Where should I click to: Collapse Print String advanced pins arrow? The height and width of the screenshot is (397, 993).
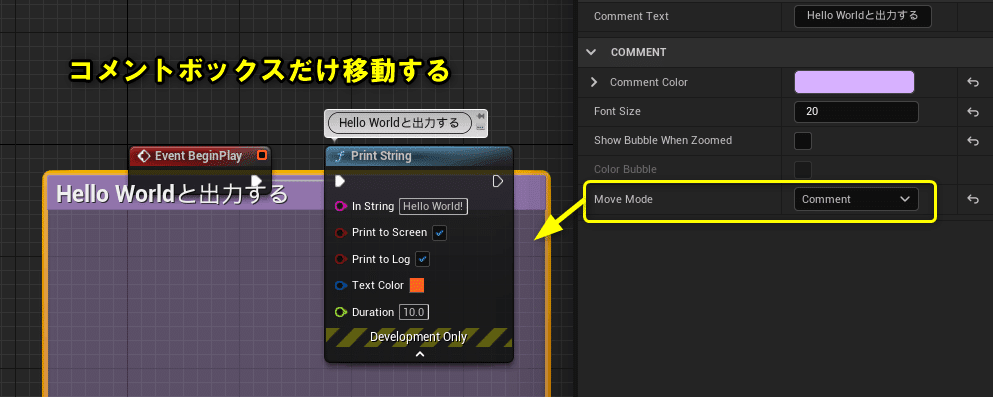(419, 355)
